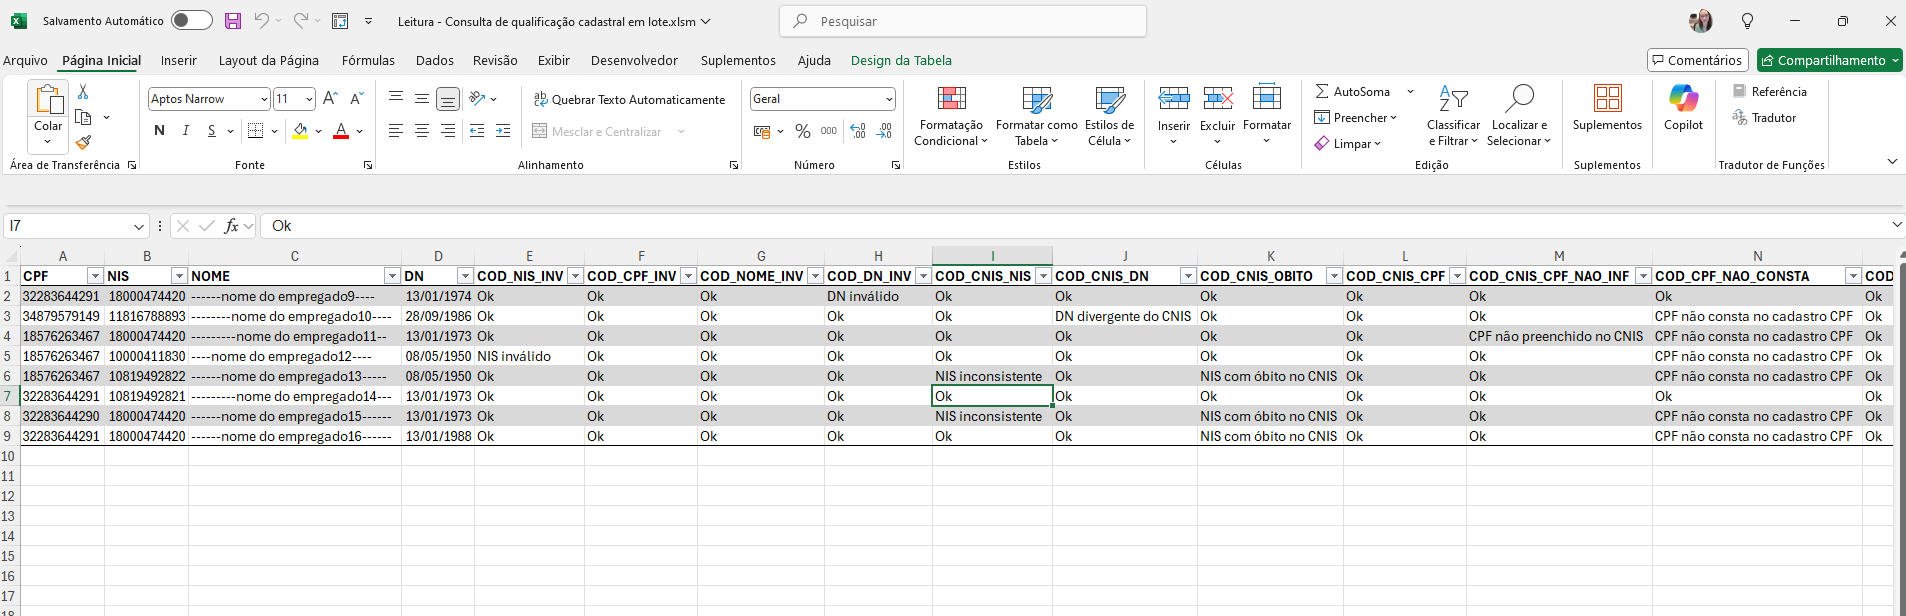Apply the yellow fill color swatch
The width and height of the screenshot is (1906, 616).
tap(300, 131)
